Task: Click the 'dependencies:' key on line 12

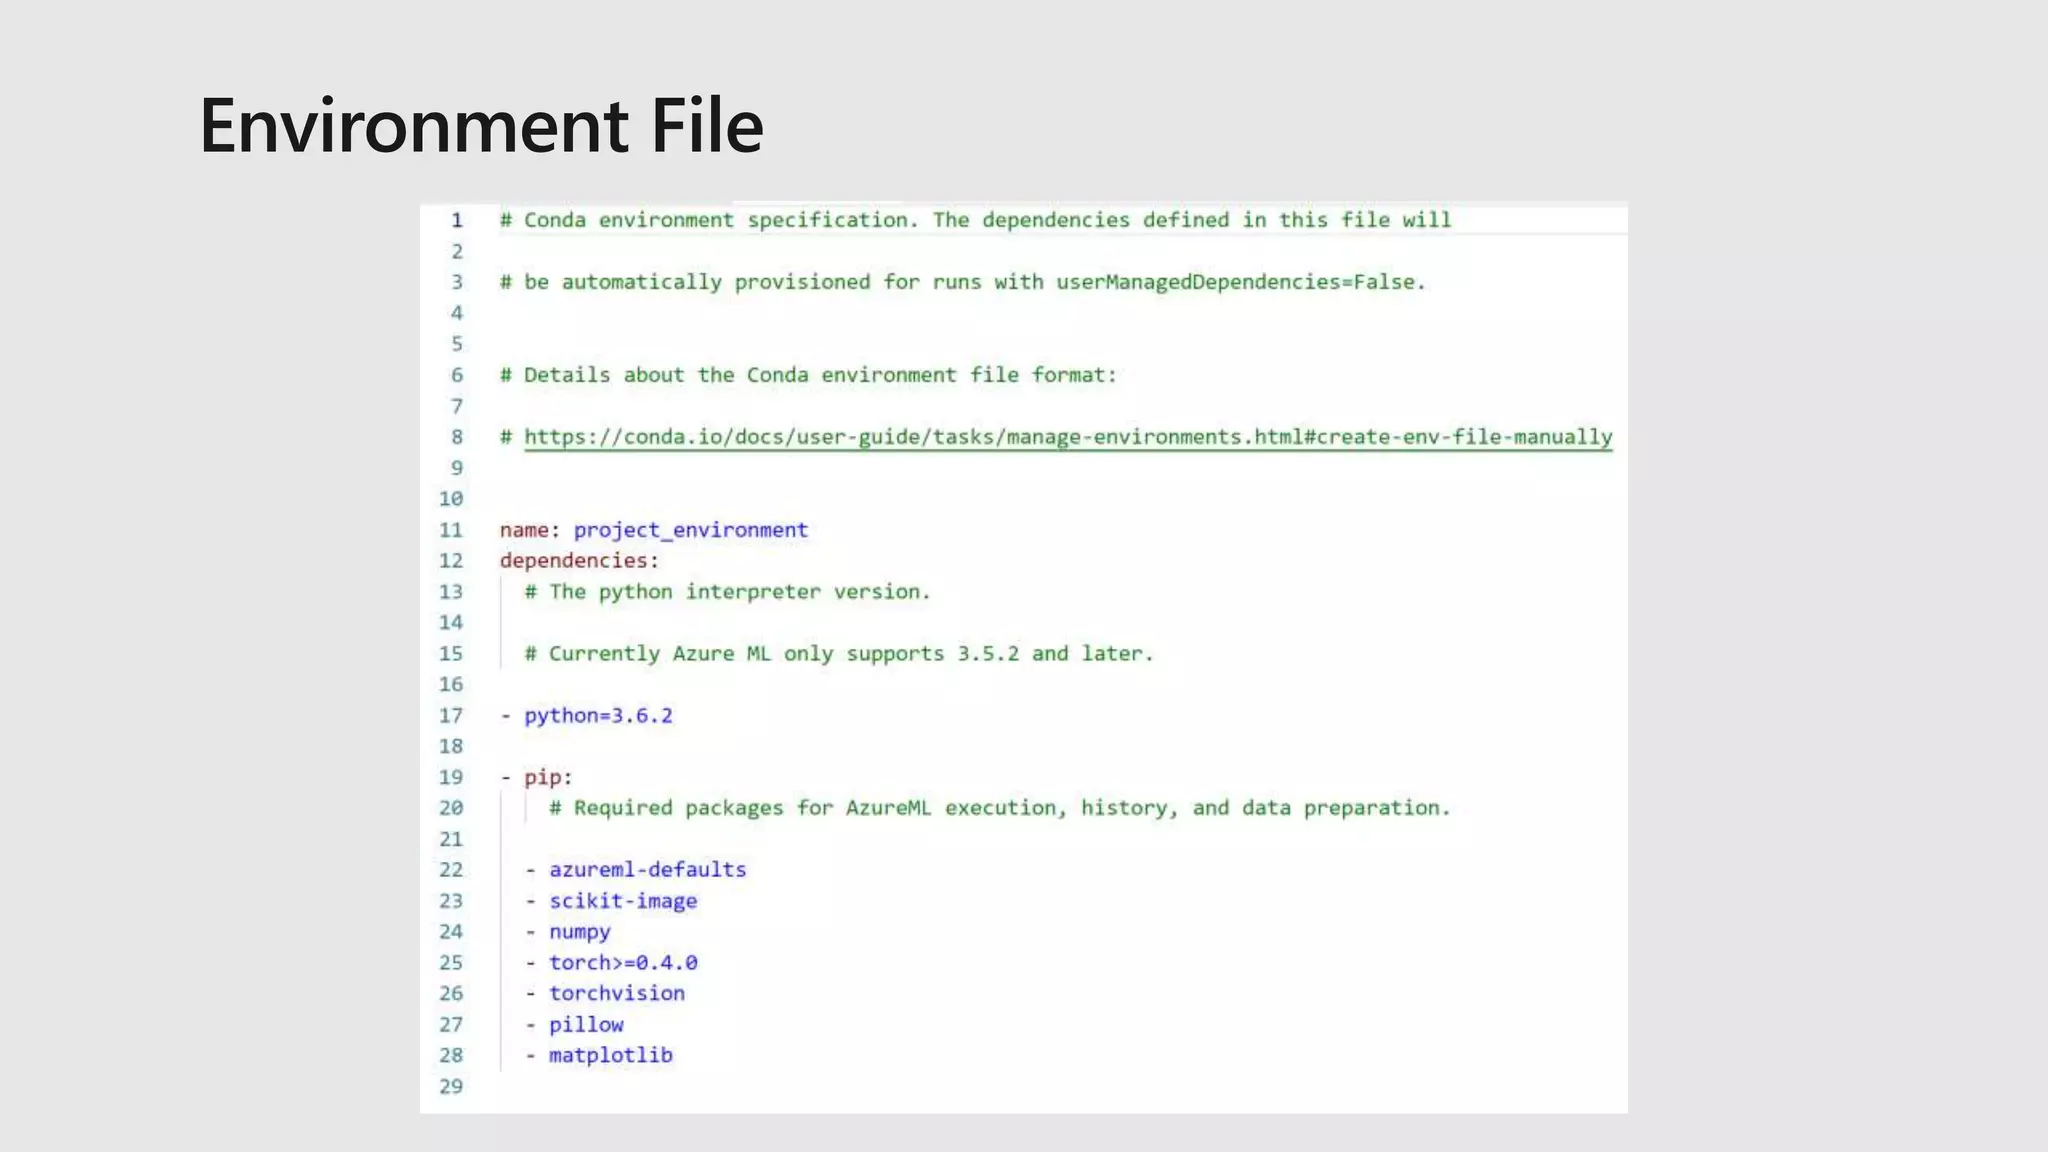Action: [x=578, y=561]
